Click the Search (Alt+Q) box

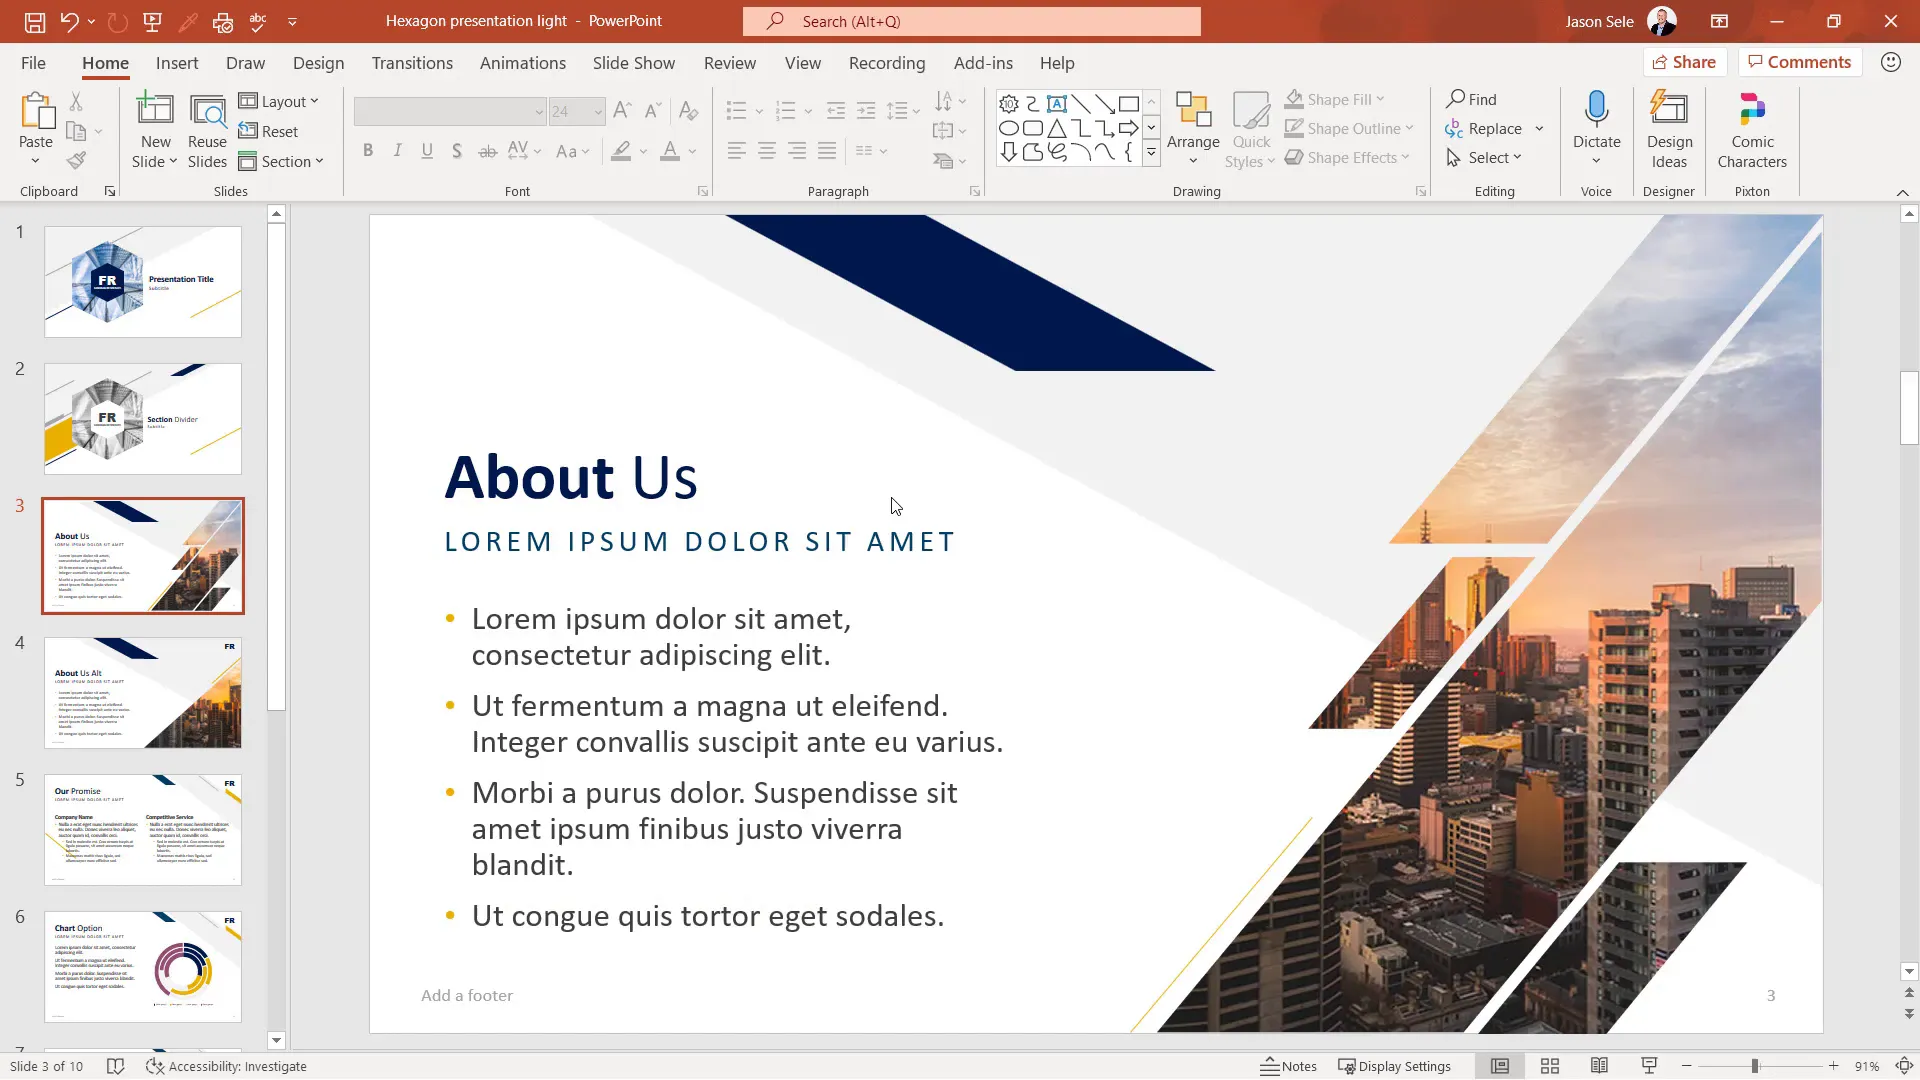point(972,21)
